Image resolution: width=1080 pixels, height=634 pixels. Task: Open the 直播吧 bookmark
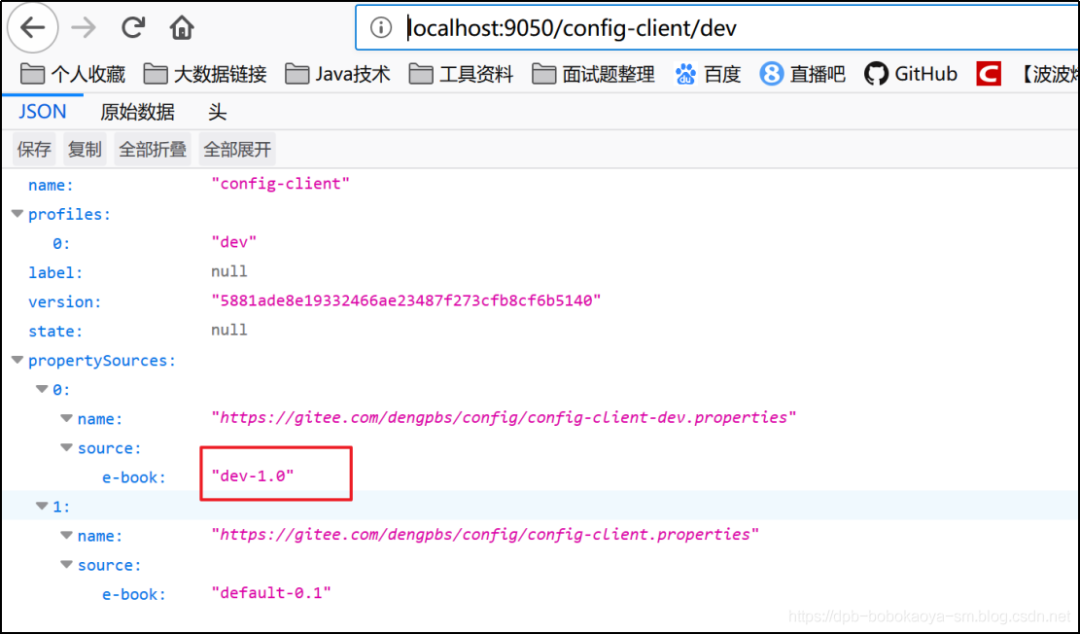pyautogui.click(x=802, y=74)
